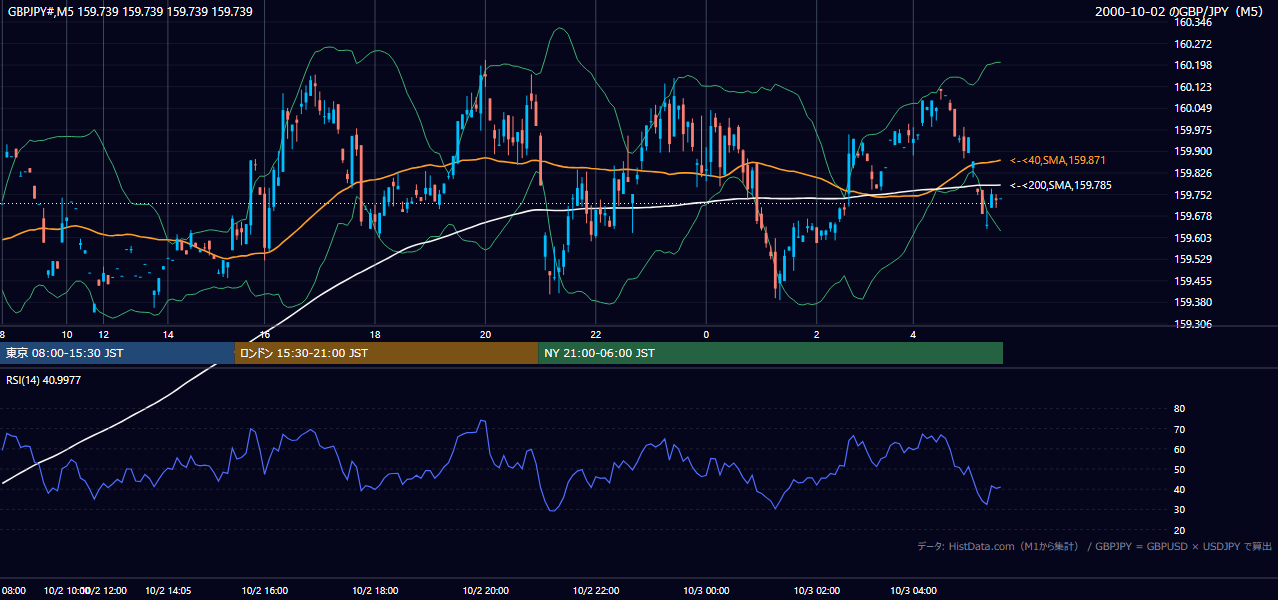Click price scale value 159.678
The image size is (1278, 600).
click(1193, 216)
